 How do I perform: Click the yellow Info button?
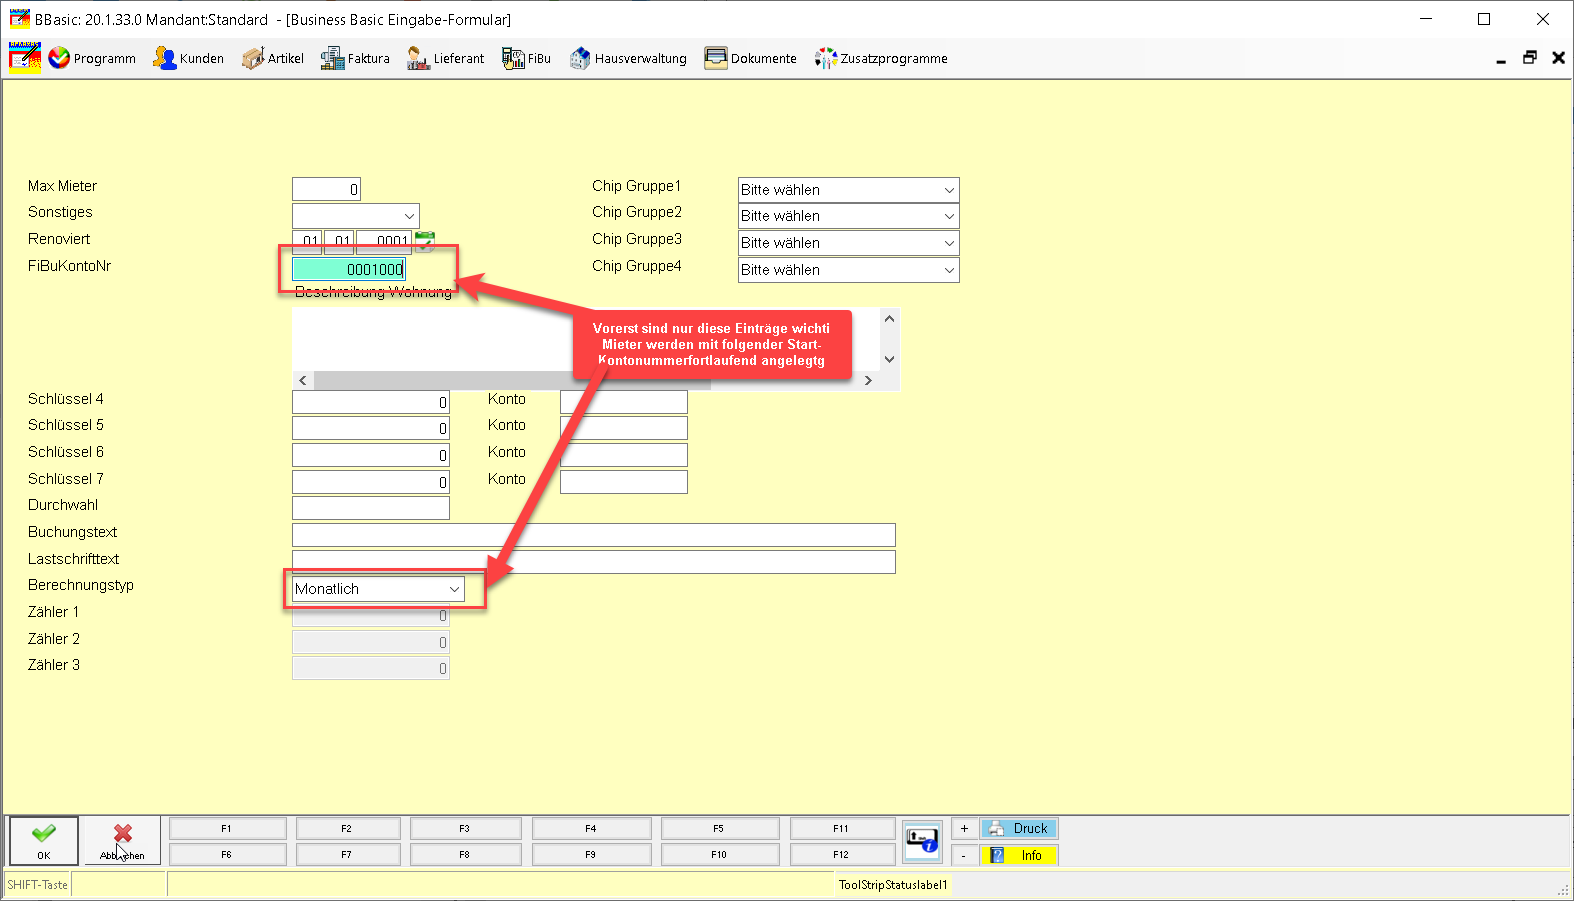click(1019, 855)
